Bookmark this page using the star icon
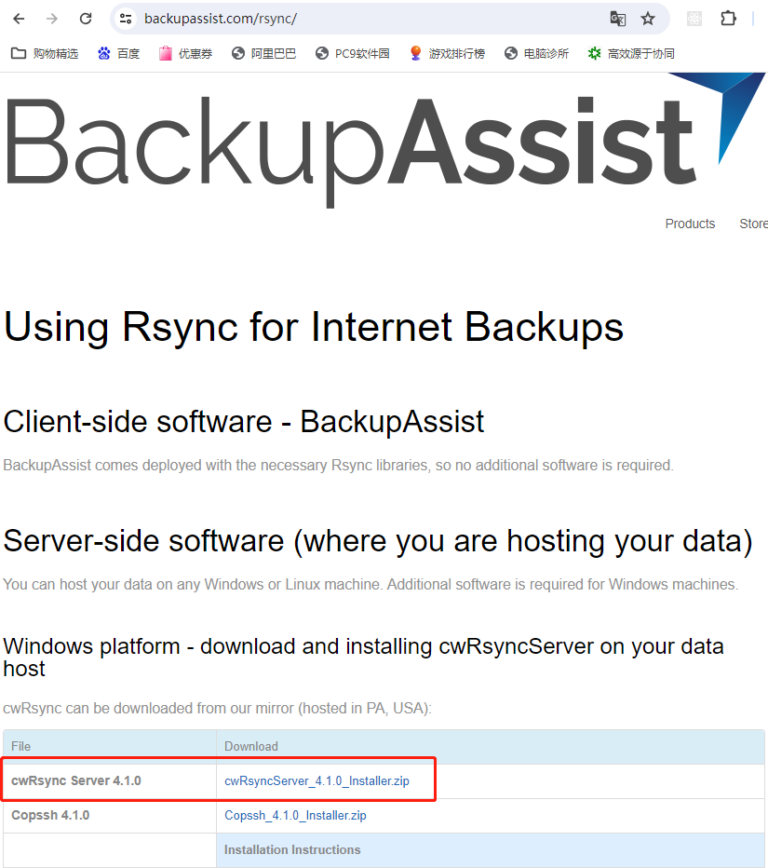The height and width of the screenshot is (868, 768). (648, 18)
